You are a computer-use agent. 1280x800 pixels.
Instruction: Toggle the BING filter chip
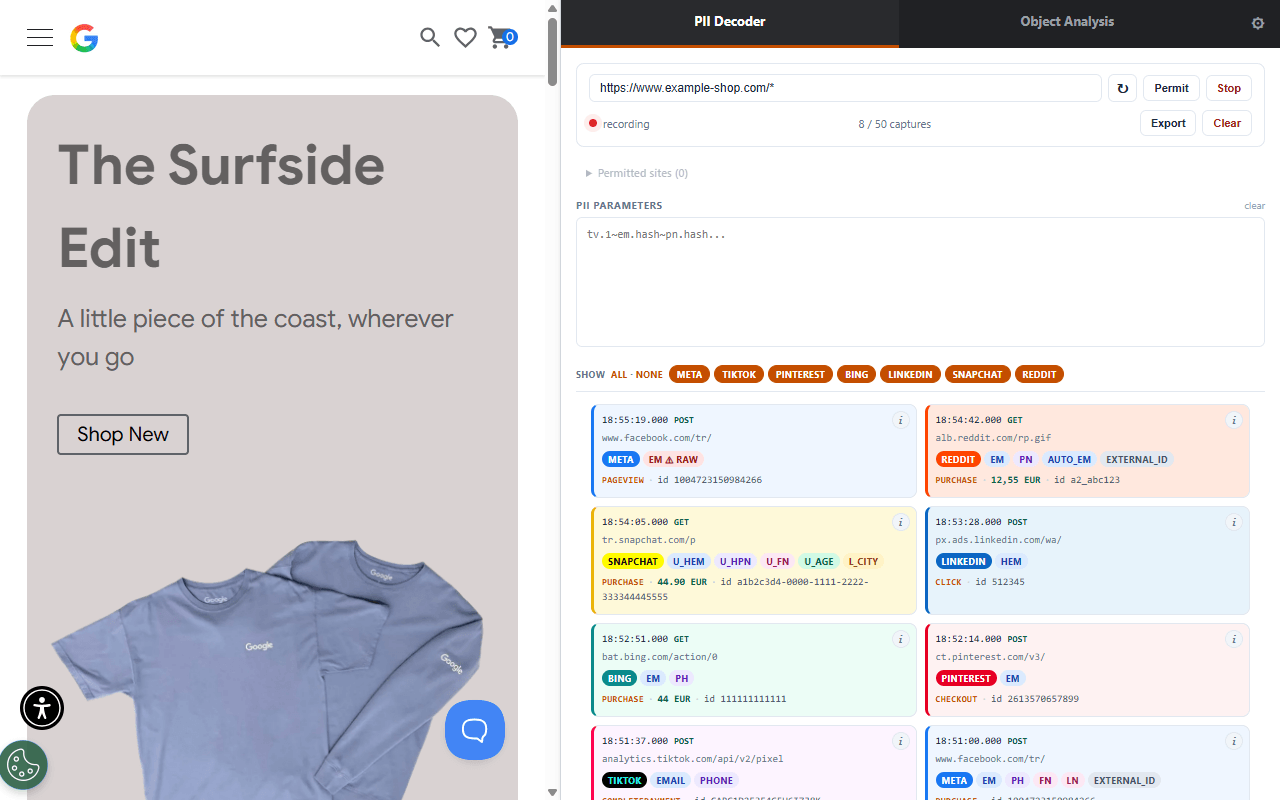[x=856, y=374]
